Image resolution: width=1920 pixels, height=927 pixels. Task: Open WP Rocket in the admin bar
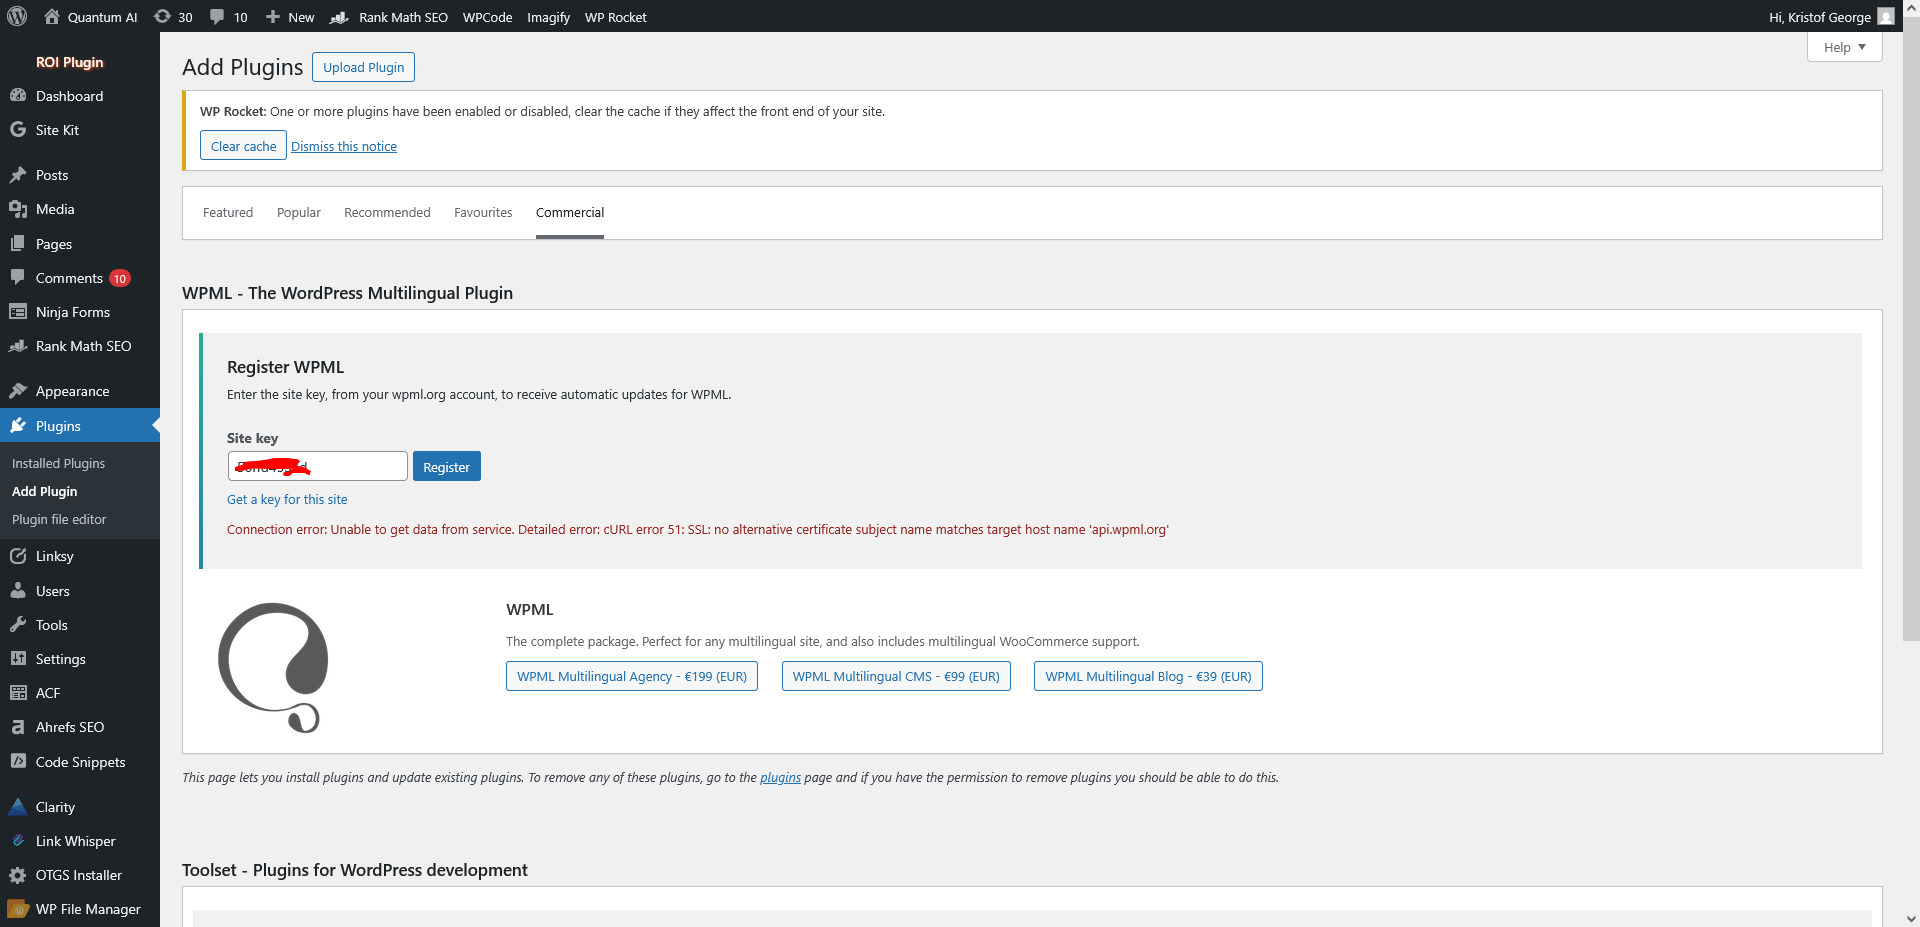(616, 17)
